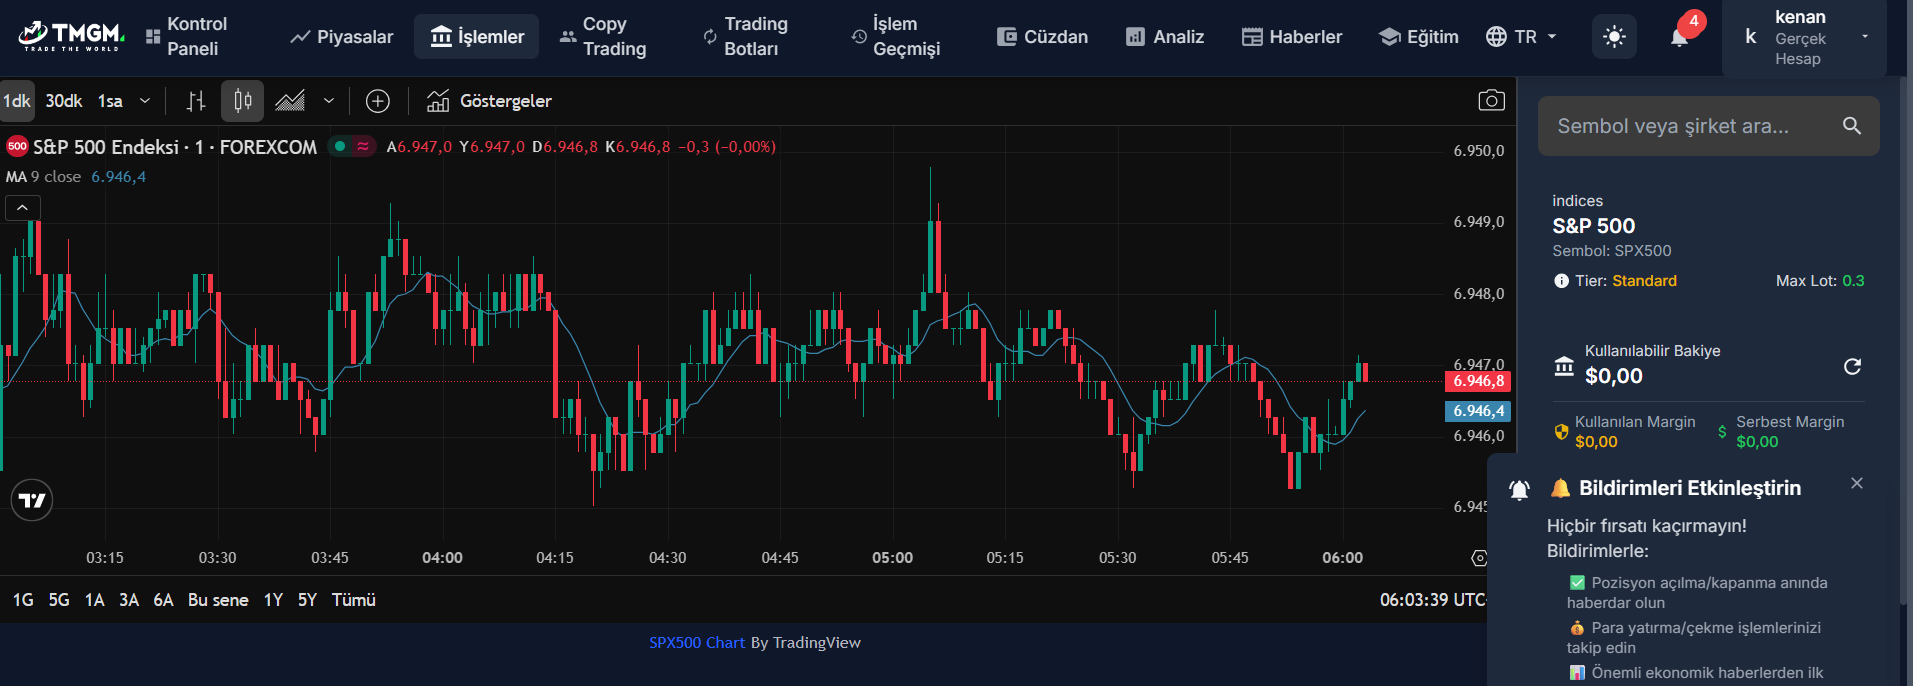Collapse the indicator legend chevron

22,208
